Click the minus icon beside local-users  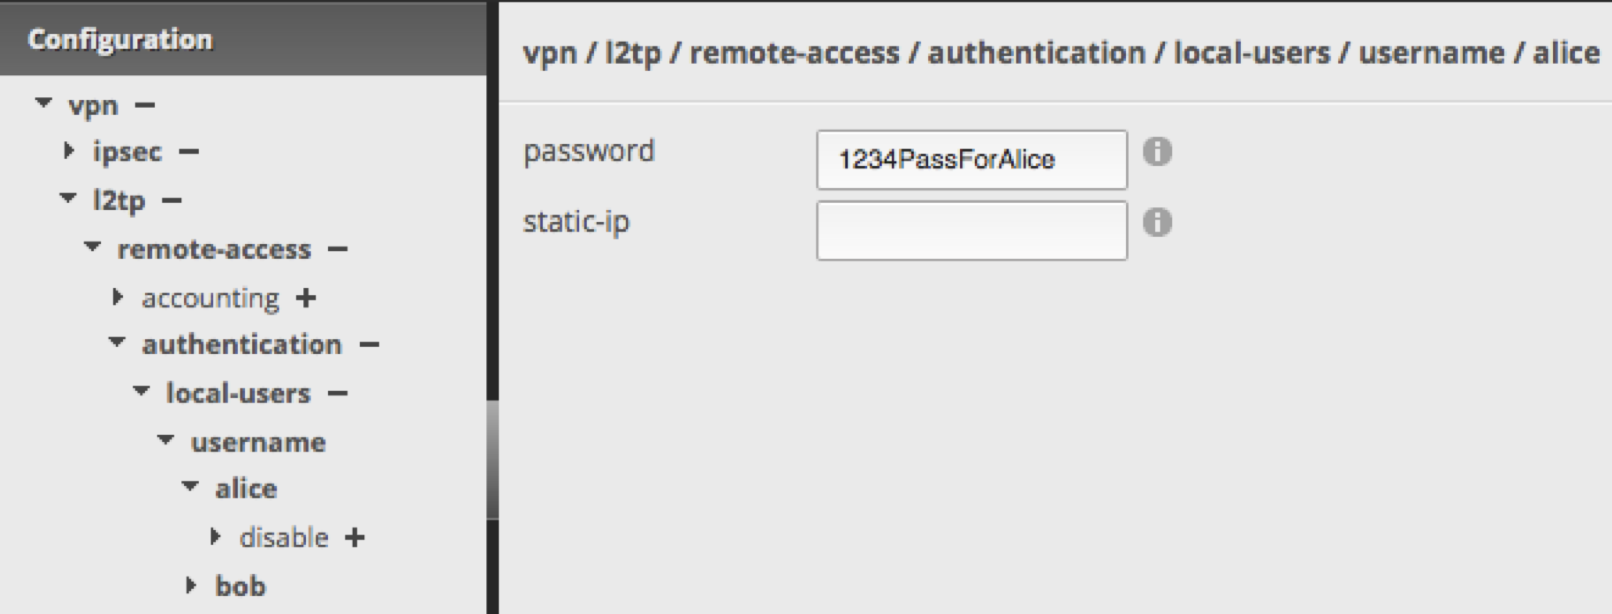click(341, 393)
